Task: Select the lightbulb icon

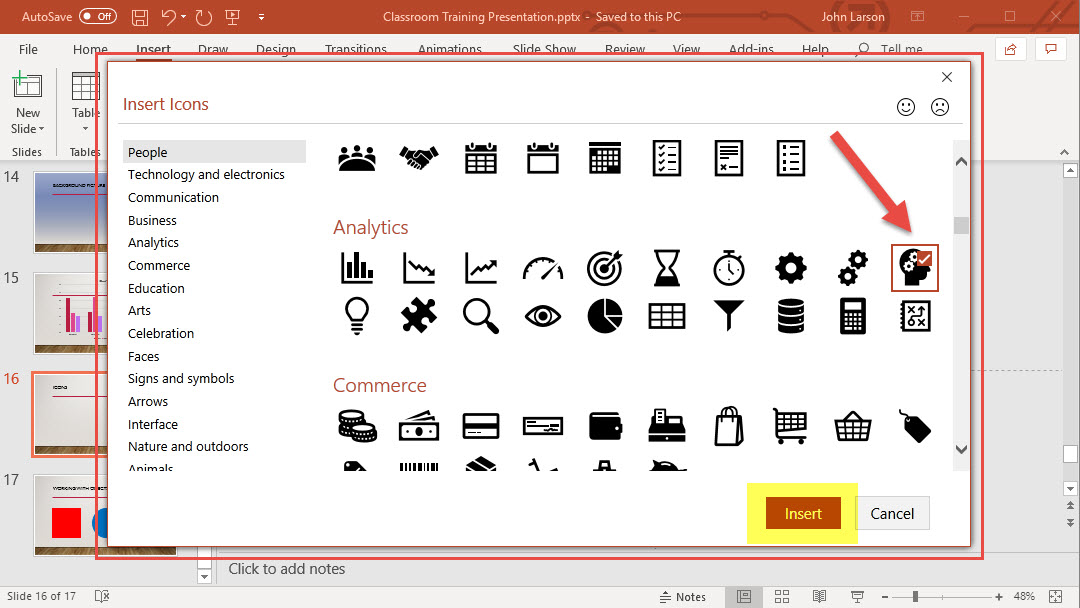Action: tap(357, 315)
